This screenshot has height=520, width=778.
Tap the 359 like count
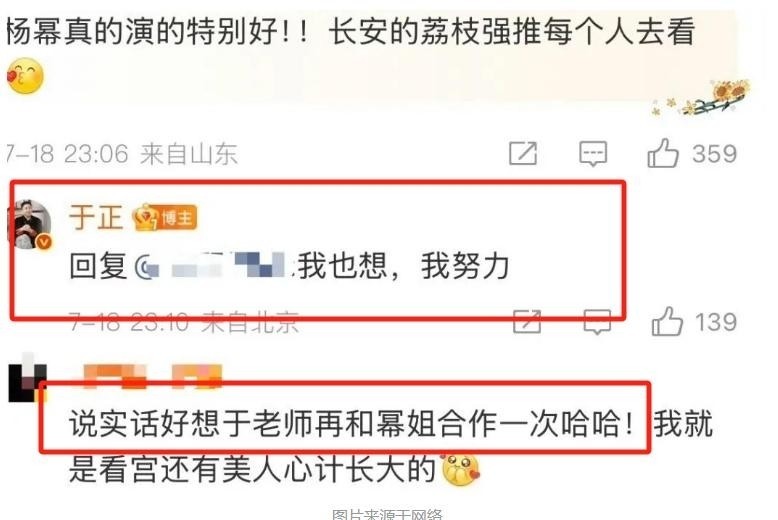click(x=714, y=154)
